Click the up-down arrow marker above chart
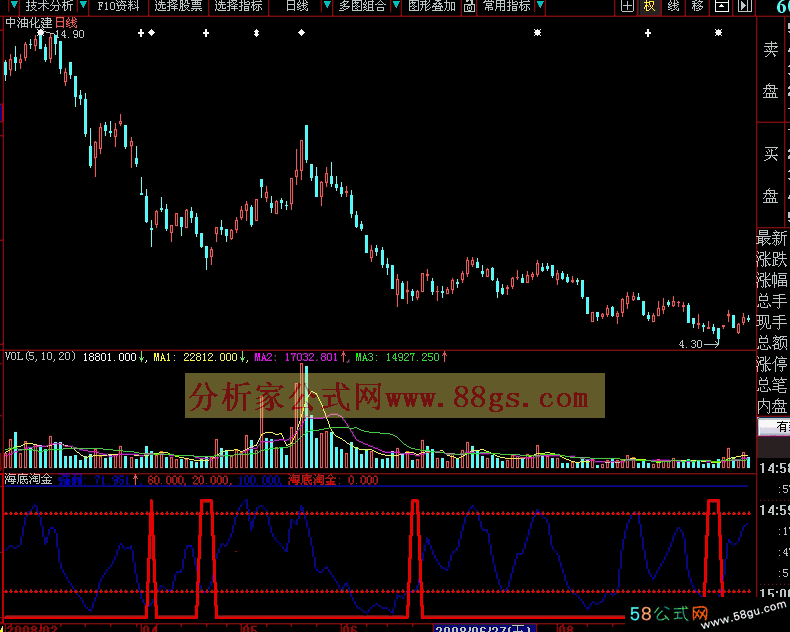Viewport: 790px width, 632px height. click(x=256, y=33)
